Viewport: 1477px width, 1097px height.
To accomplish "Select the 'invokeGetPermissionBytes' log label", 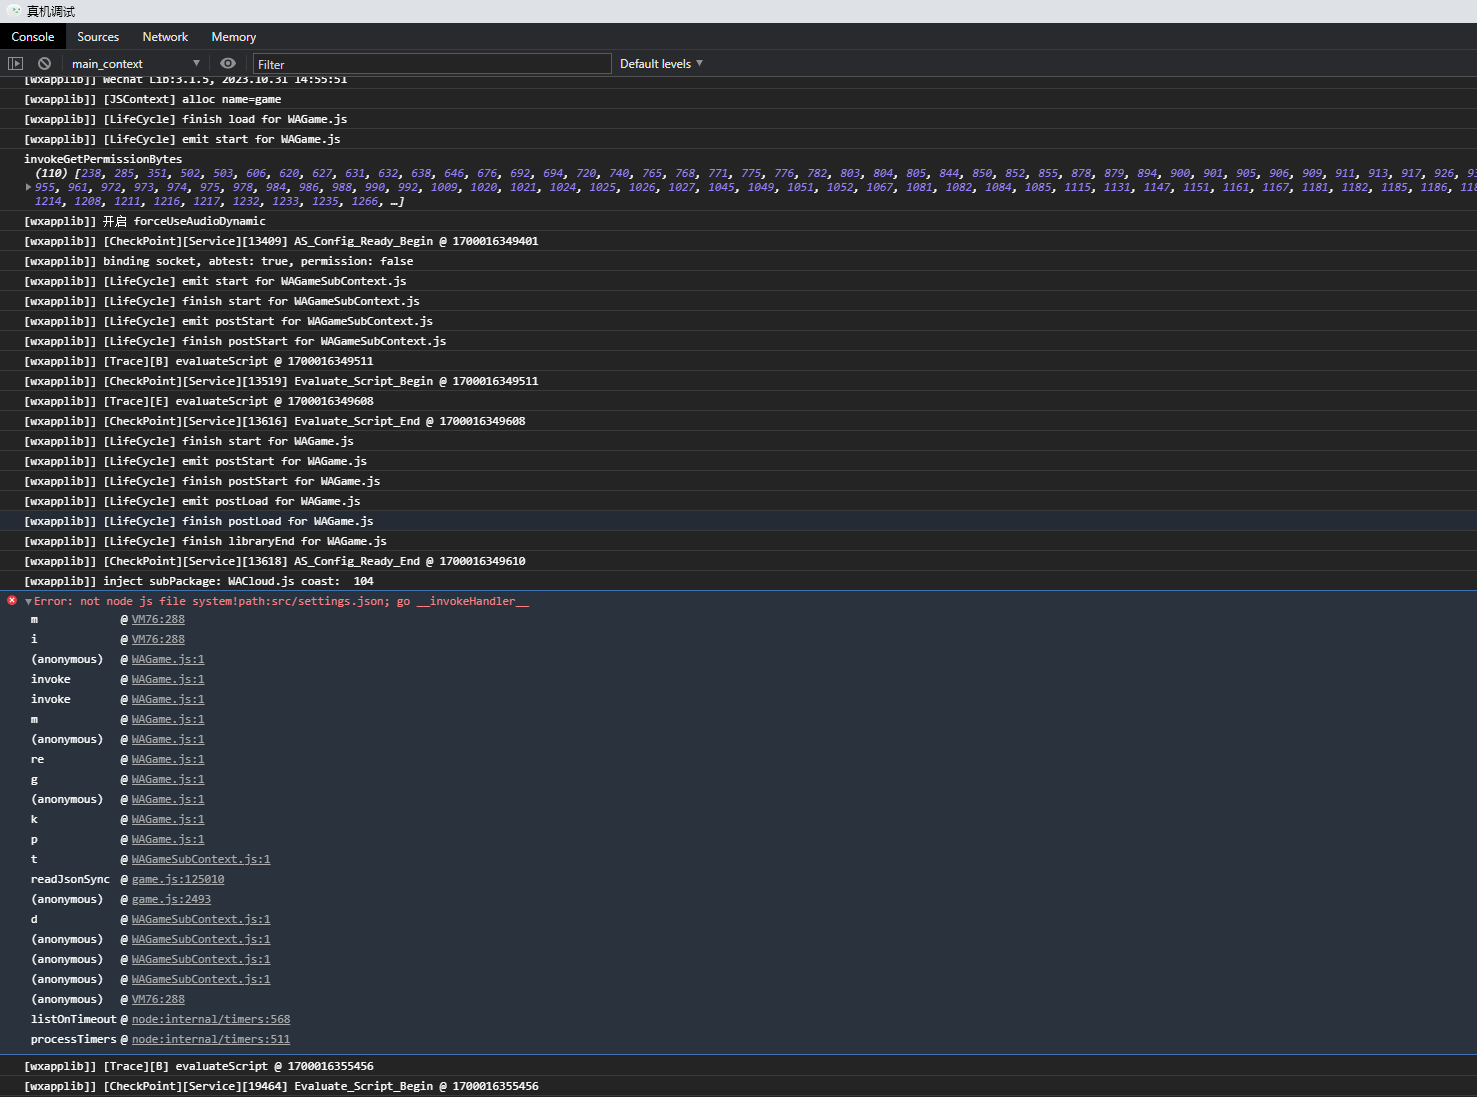I will [103, 159].
